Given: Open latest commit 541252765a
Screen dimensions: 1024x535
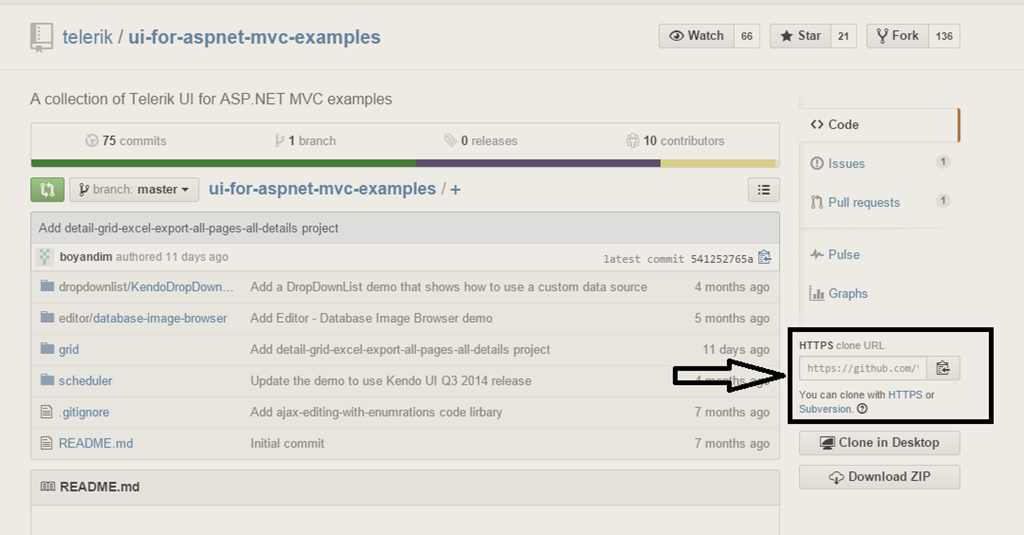Looking at the screenshot, I should point(722,259).
